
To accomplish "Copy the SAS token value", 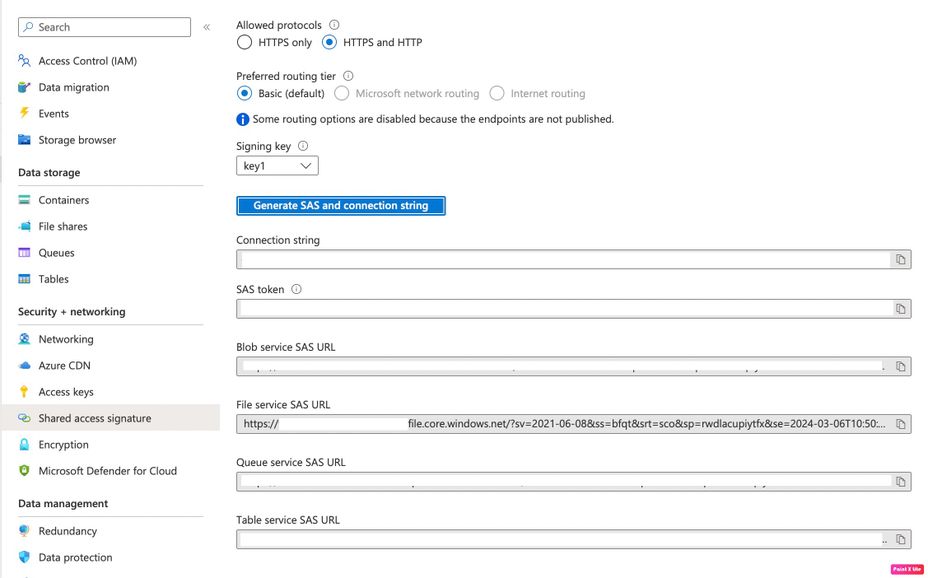I will (x=900, y=309).
